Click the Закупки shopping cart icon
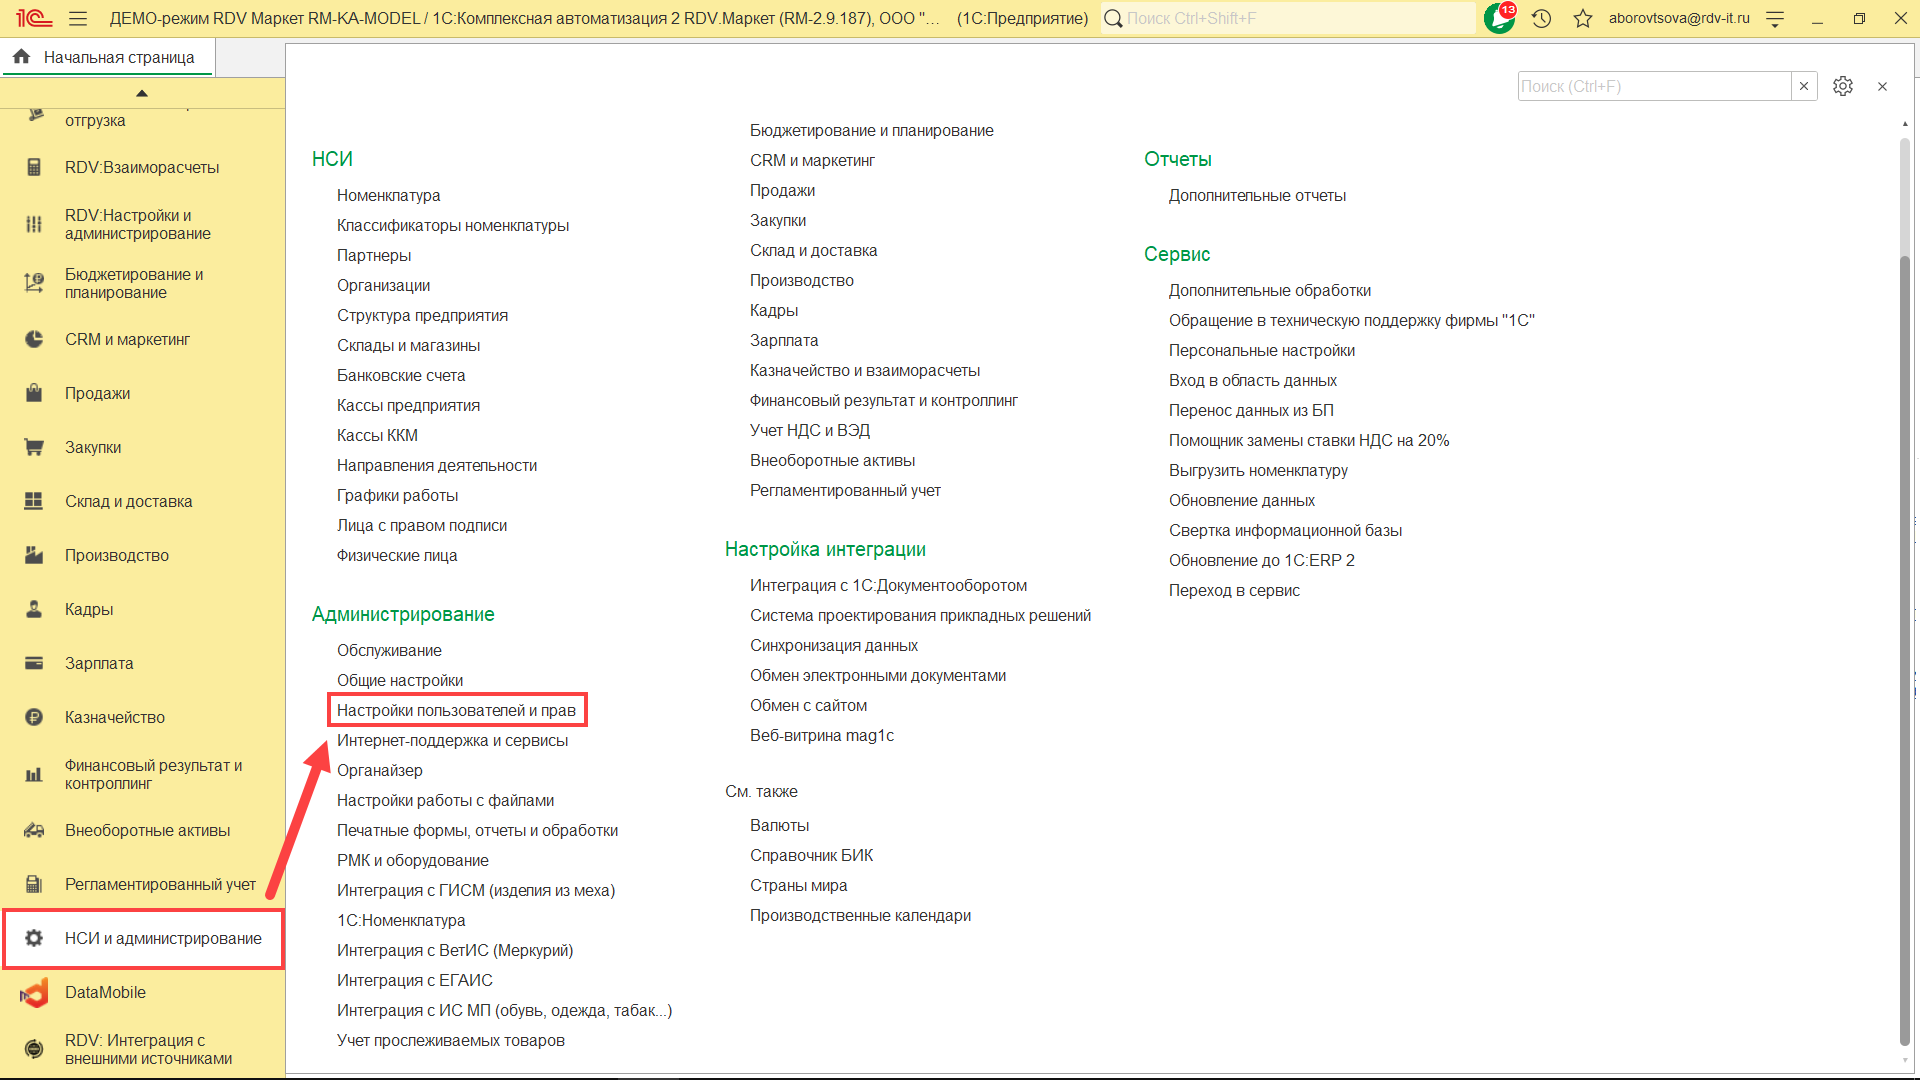 coord(34,447)
